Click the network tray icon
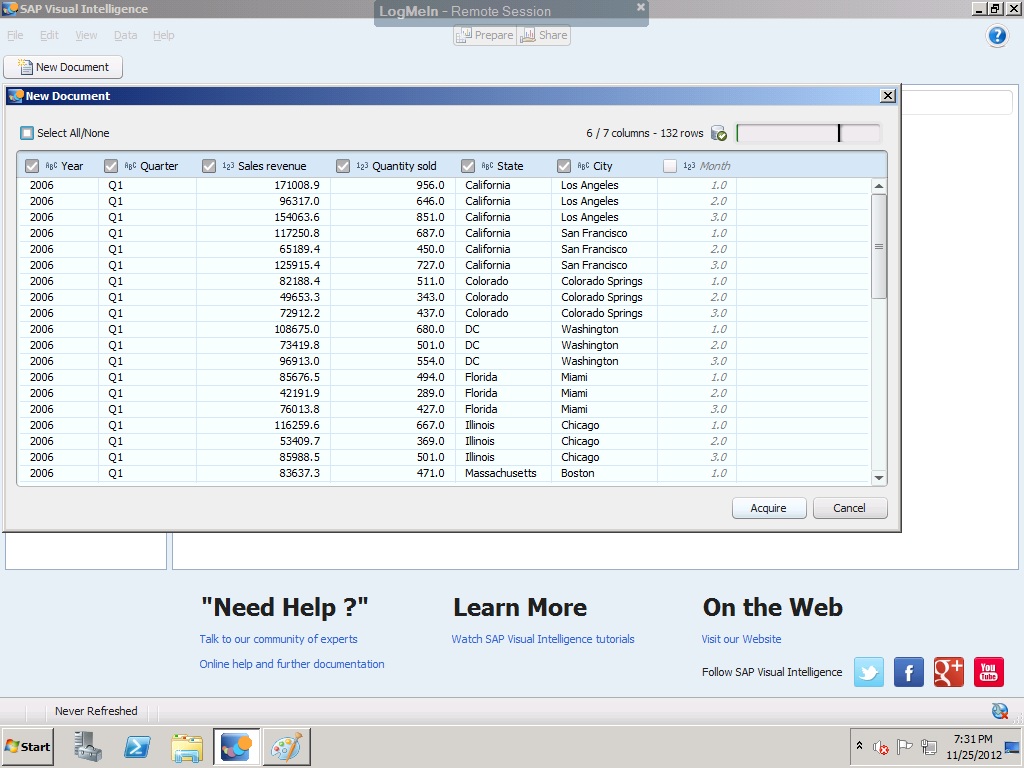This screenshot has height=768, width=1024. [929, 746]
